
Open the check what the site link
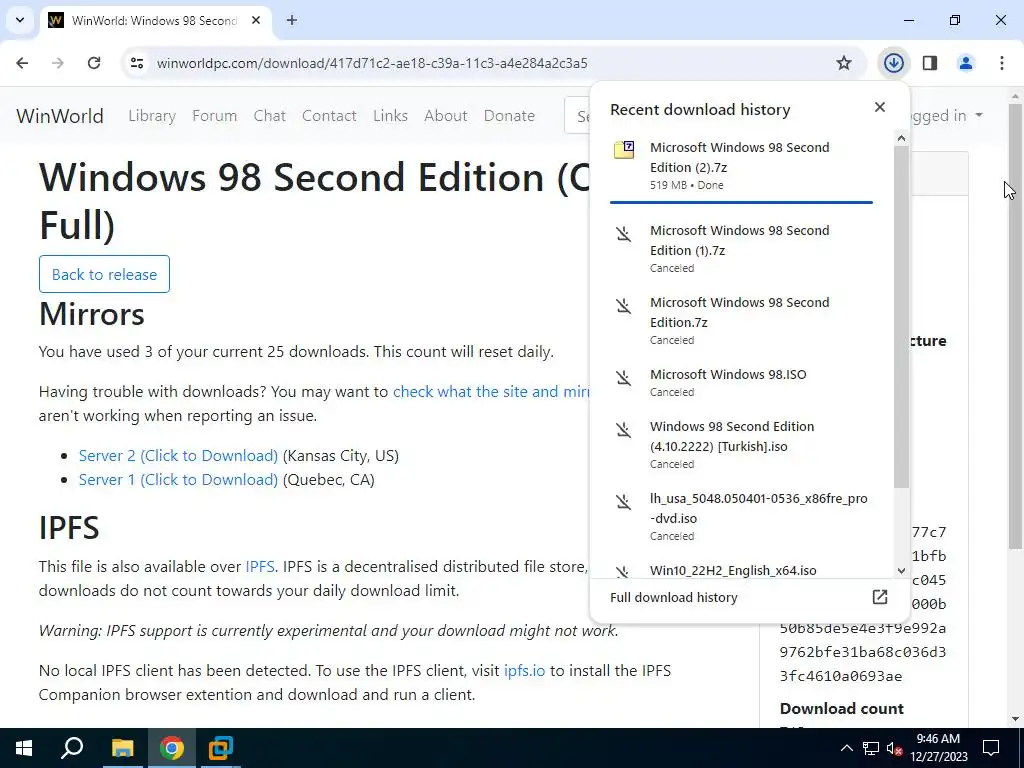point(490,391)
